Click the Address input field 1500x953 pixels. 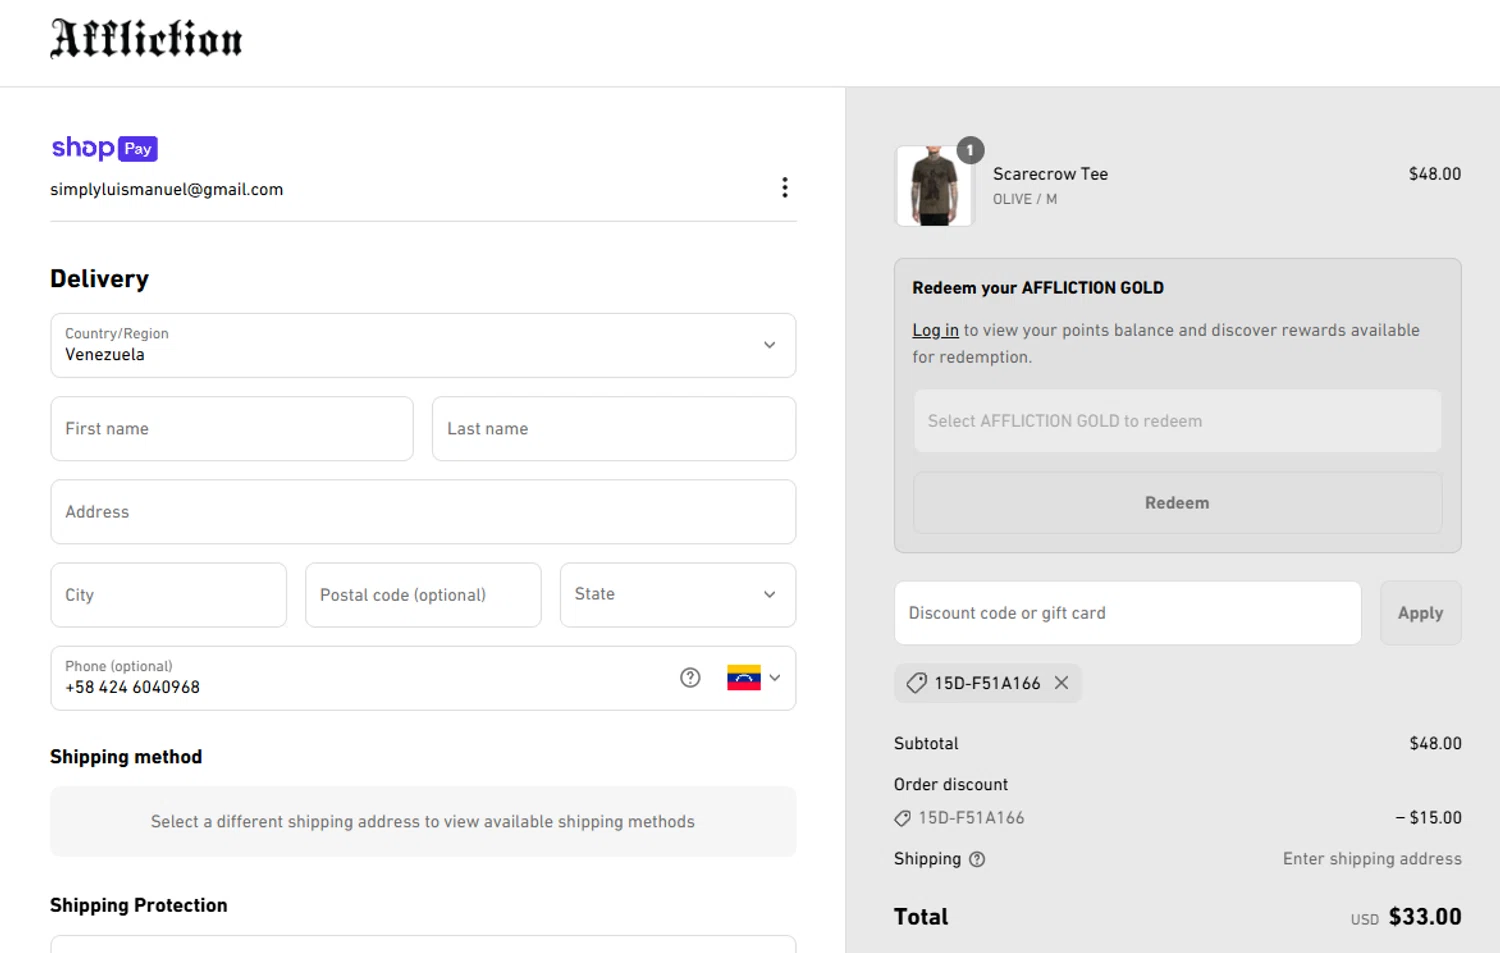pyautogui.click(x=423, y=512)
